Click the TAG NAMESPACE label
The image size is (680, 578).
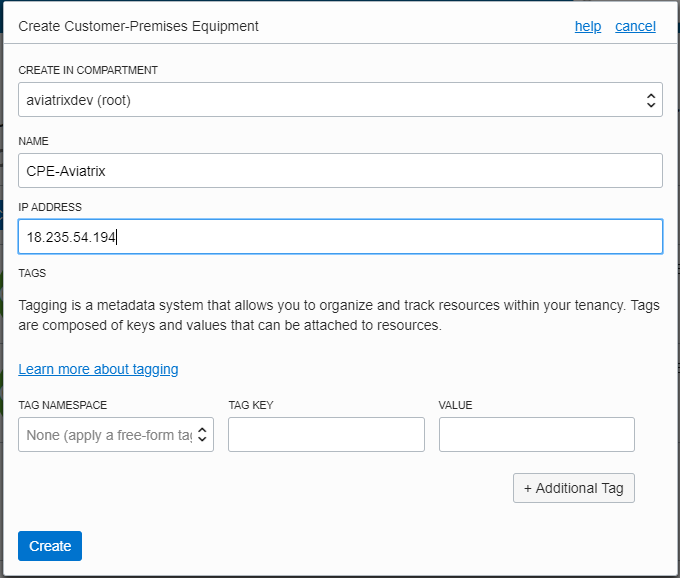tap(62, 405)
